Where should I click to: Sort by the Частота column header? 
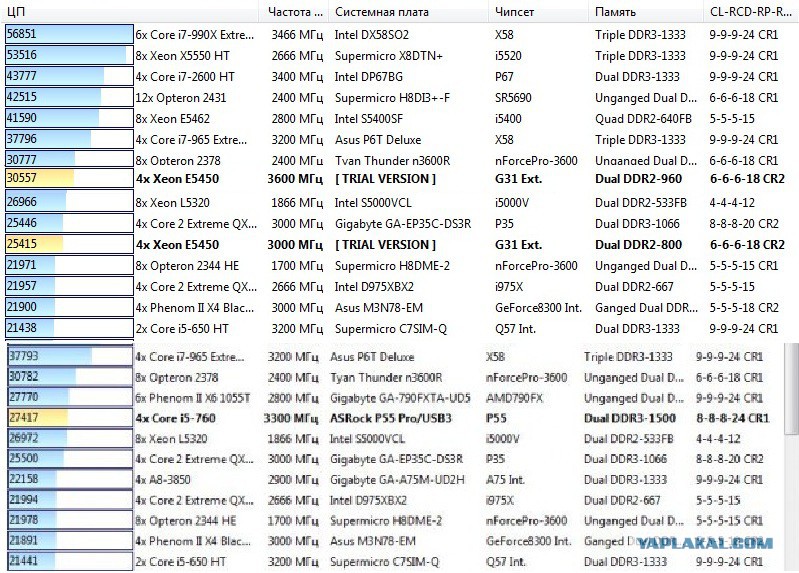(x=295, y=12)
